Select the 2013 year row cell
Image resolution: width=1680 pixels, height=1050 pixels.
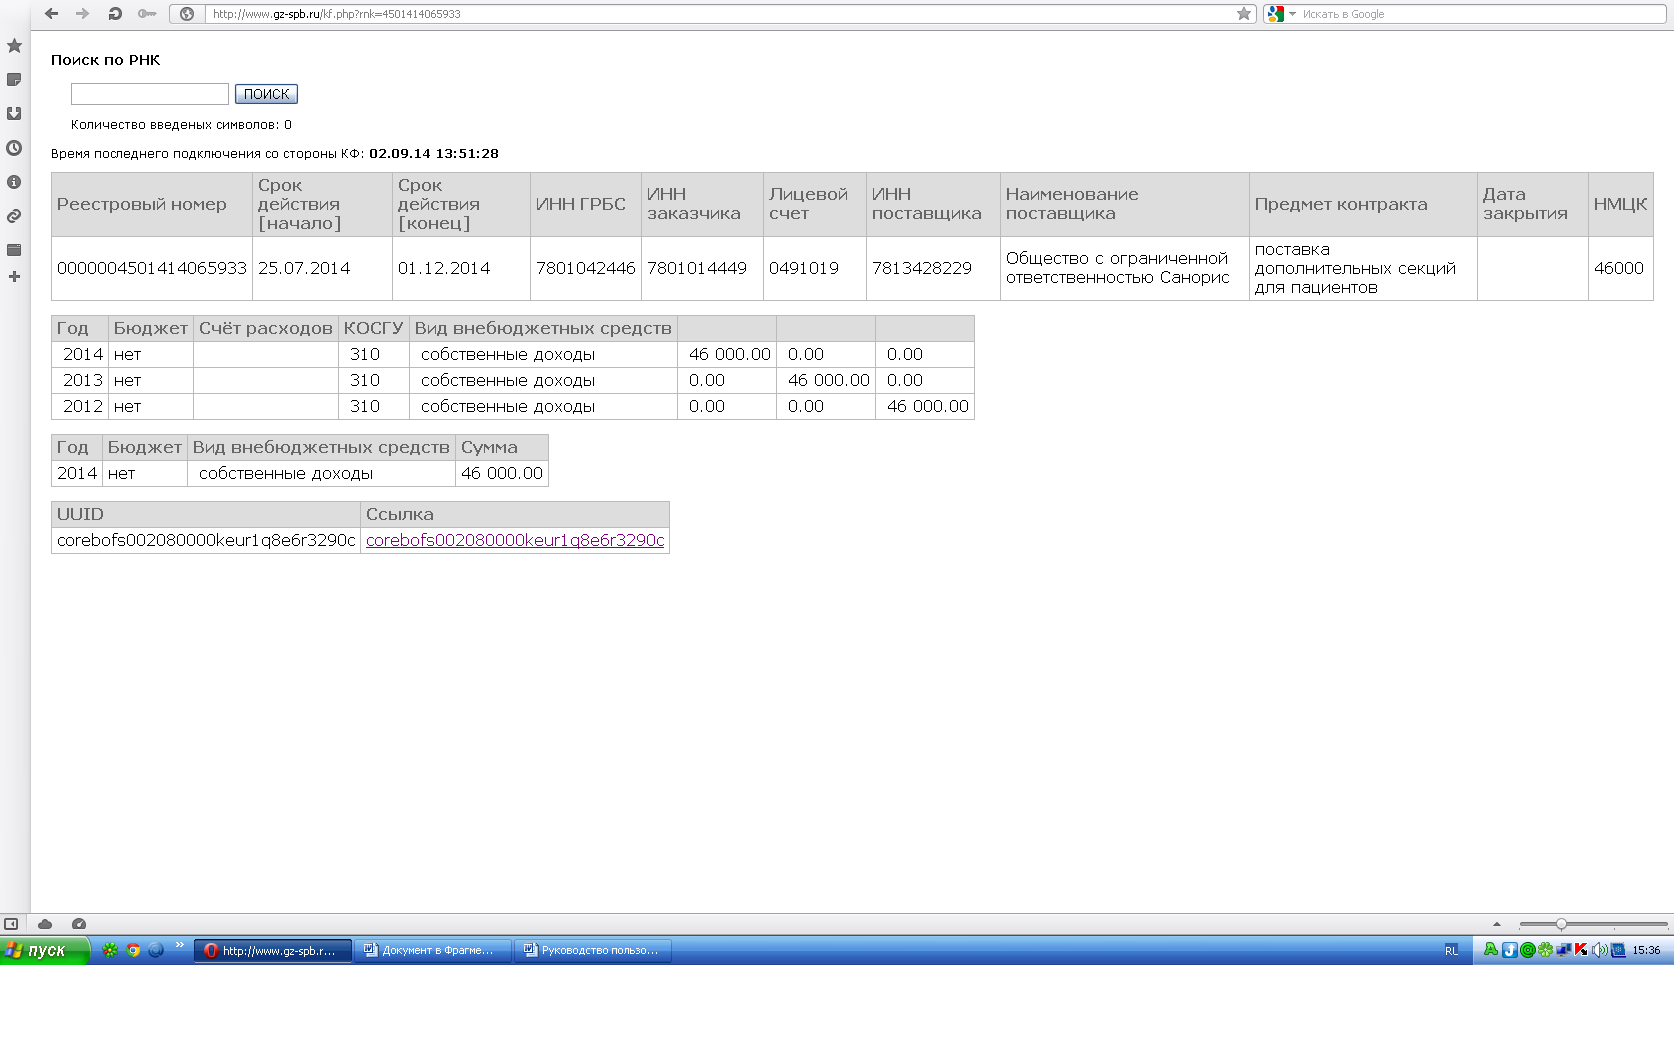tap(80, 380)
